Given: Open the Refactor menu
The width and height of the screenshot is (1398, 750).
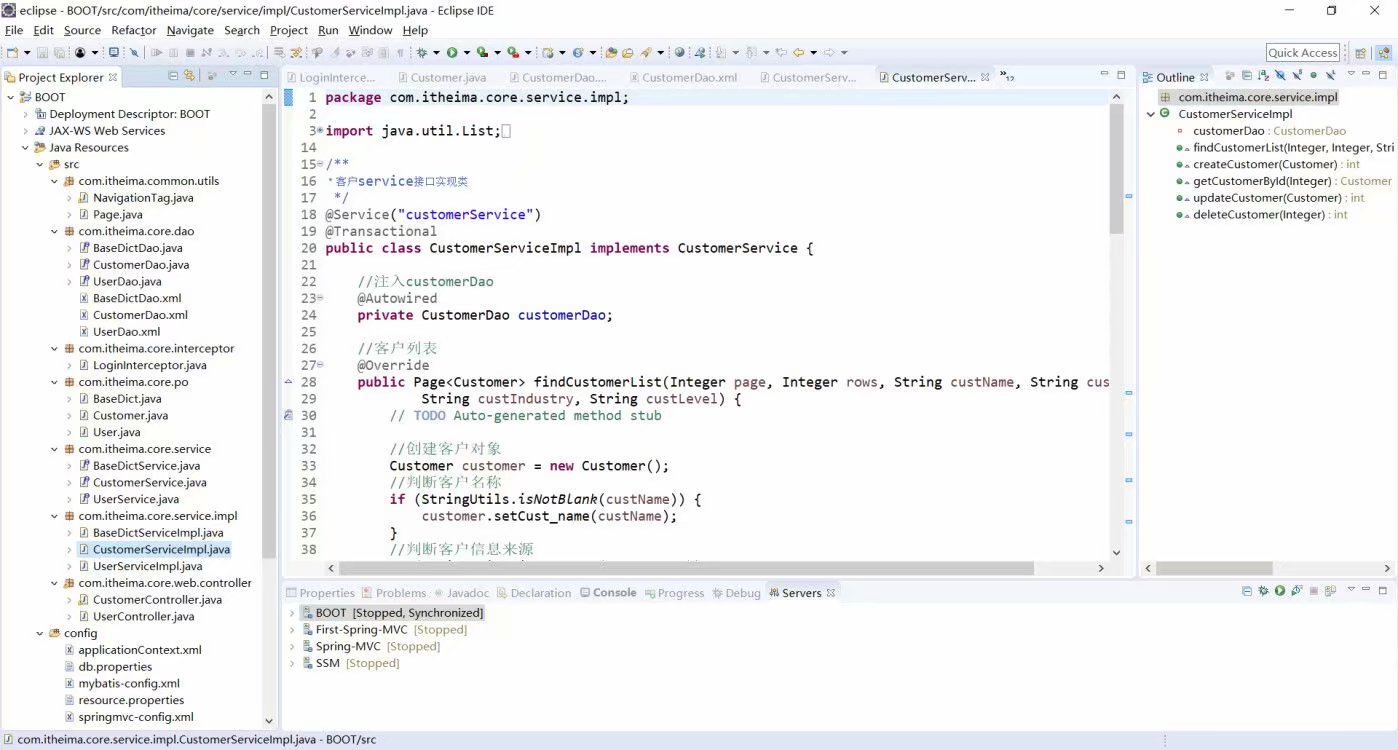Looking at the screenshot, I should 134,30.
